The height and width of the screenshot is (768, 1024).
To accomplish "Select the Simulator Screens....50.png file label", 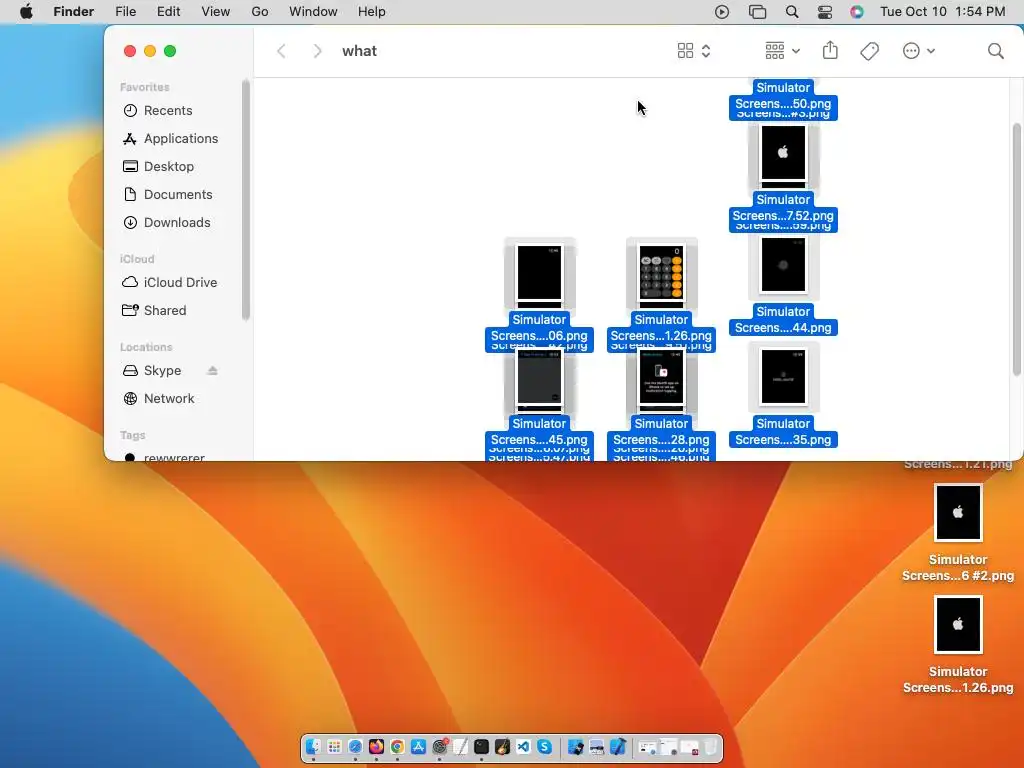I will (783, 95).
